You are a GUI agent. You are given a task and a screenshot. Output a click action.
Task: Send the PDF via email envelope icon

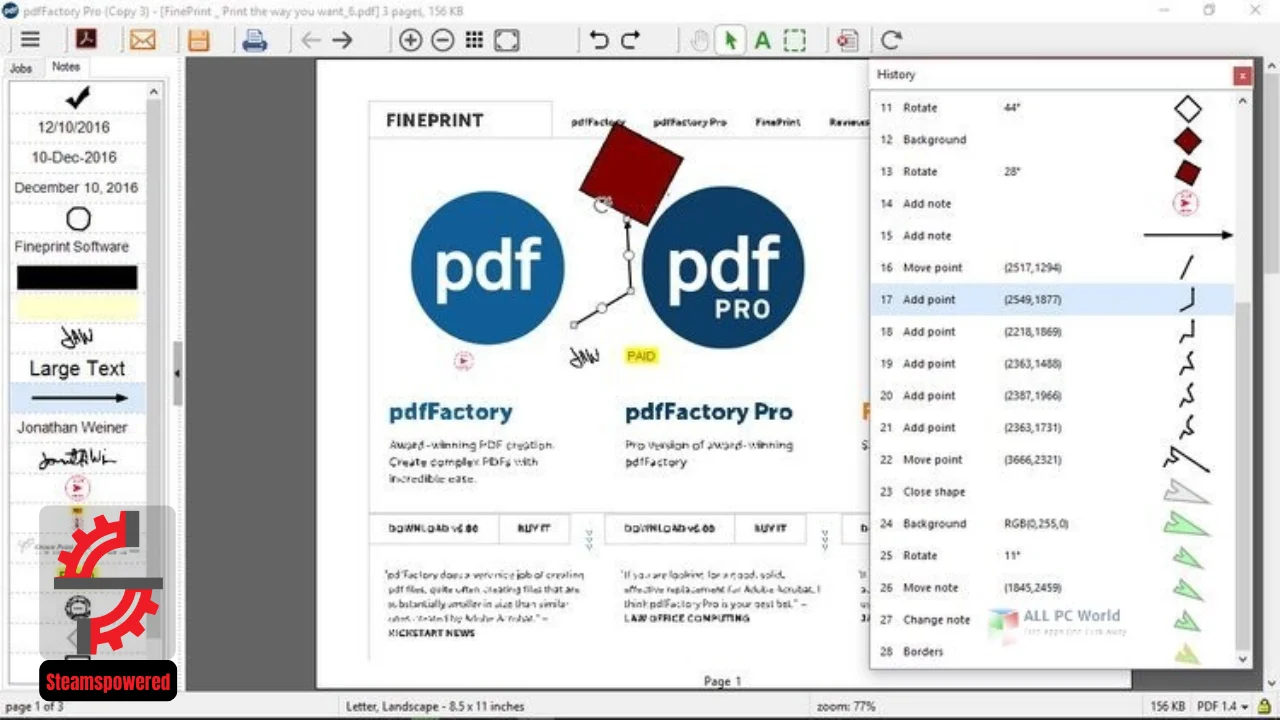143,40
